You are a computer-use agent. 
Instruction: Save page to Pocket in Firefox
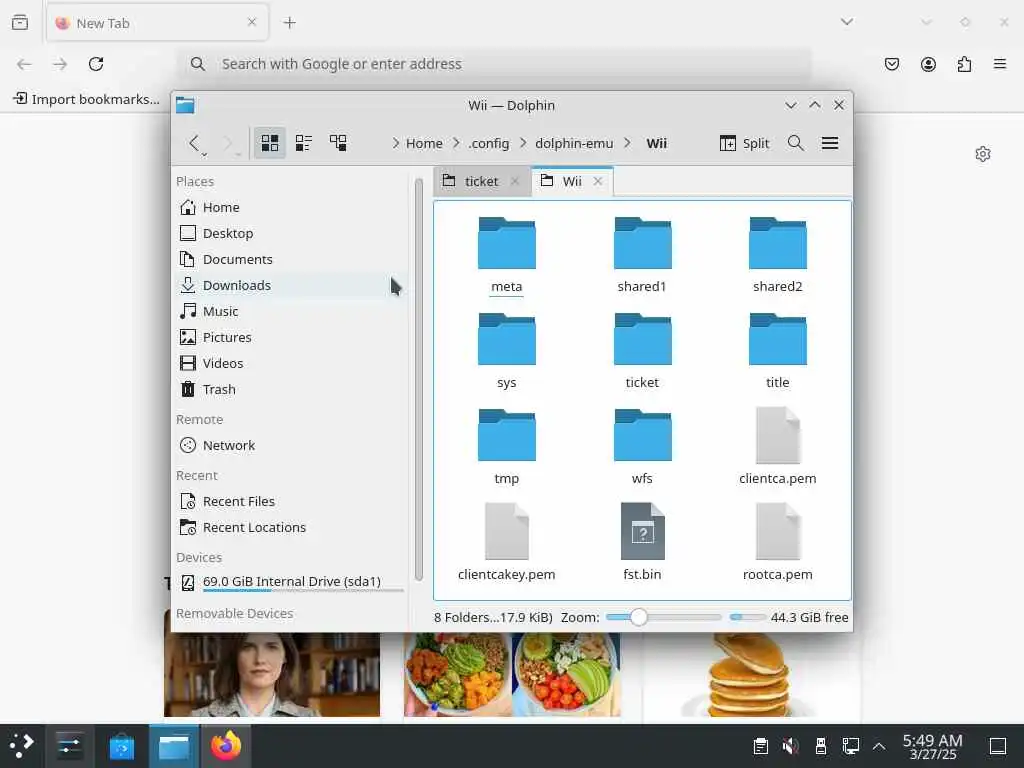click(x=891, y=64)
